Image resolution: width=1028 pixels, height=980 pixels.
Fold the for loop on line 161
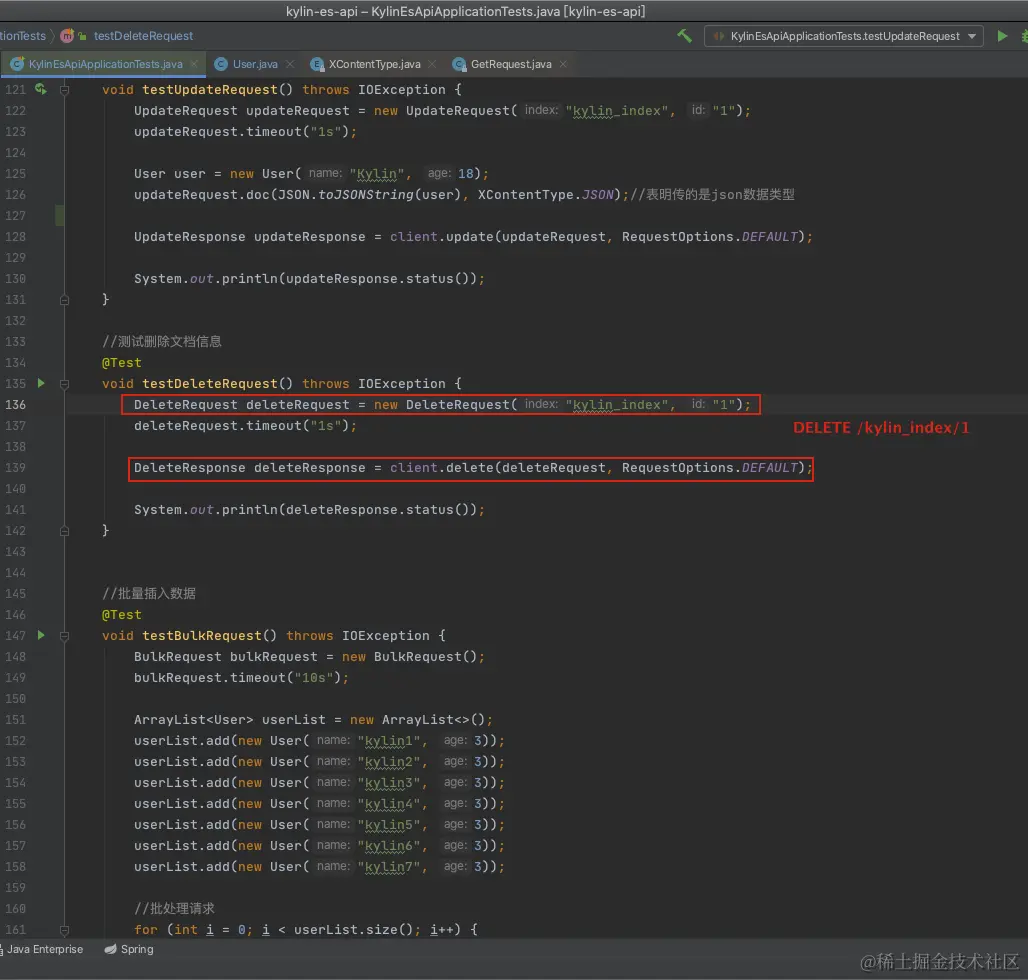coord(65,930)
